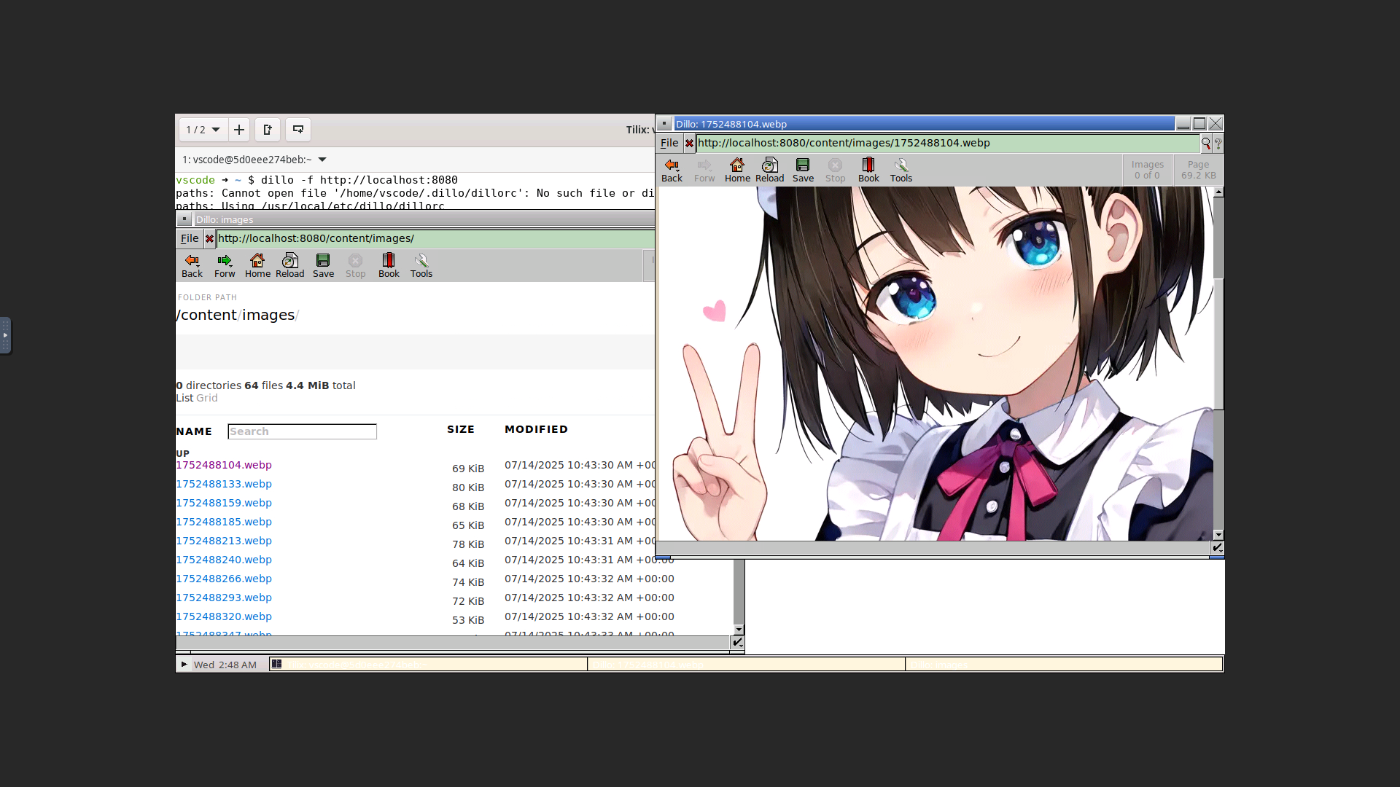Click search magnifier icon beside webp URL
The height and width of the screenshot is (787, 1400).
click(x=1206, y=143)
